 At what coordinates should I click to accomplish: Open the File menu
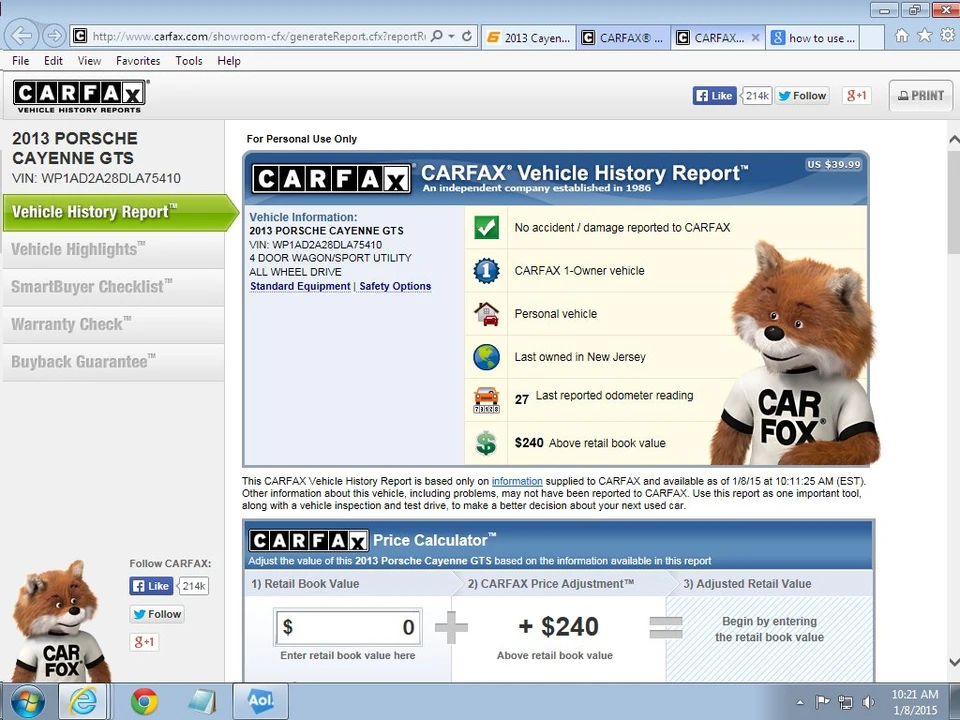click(20, 61)
